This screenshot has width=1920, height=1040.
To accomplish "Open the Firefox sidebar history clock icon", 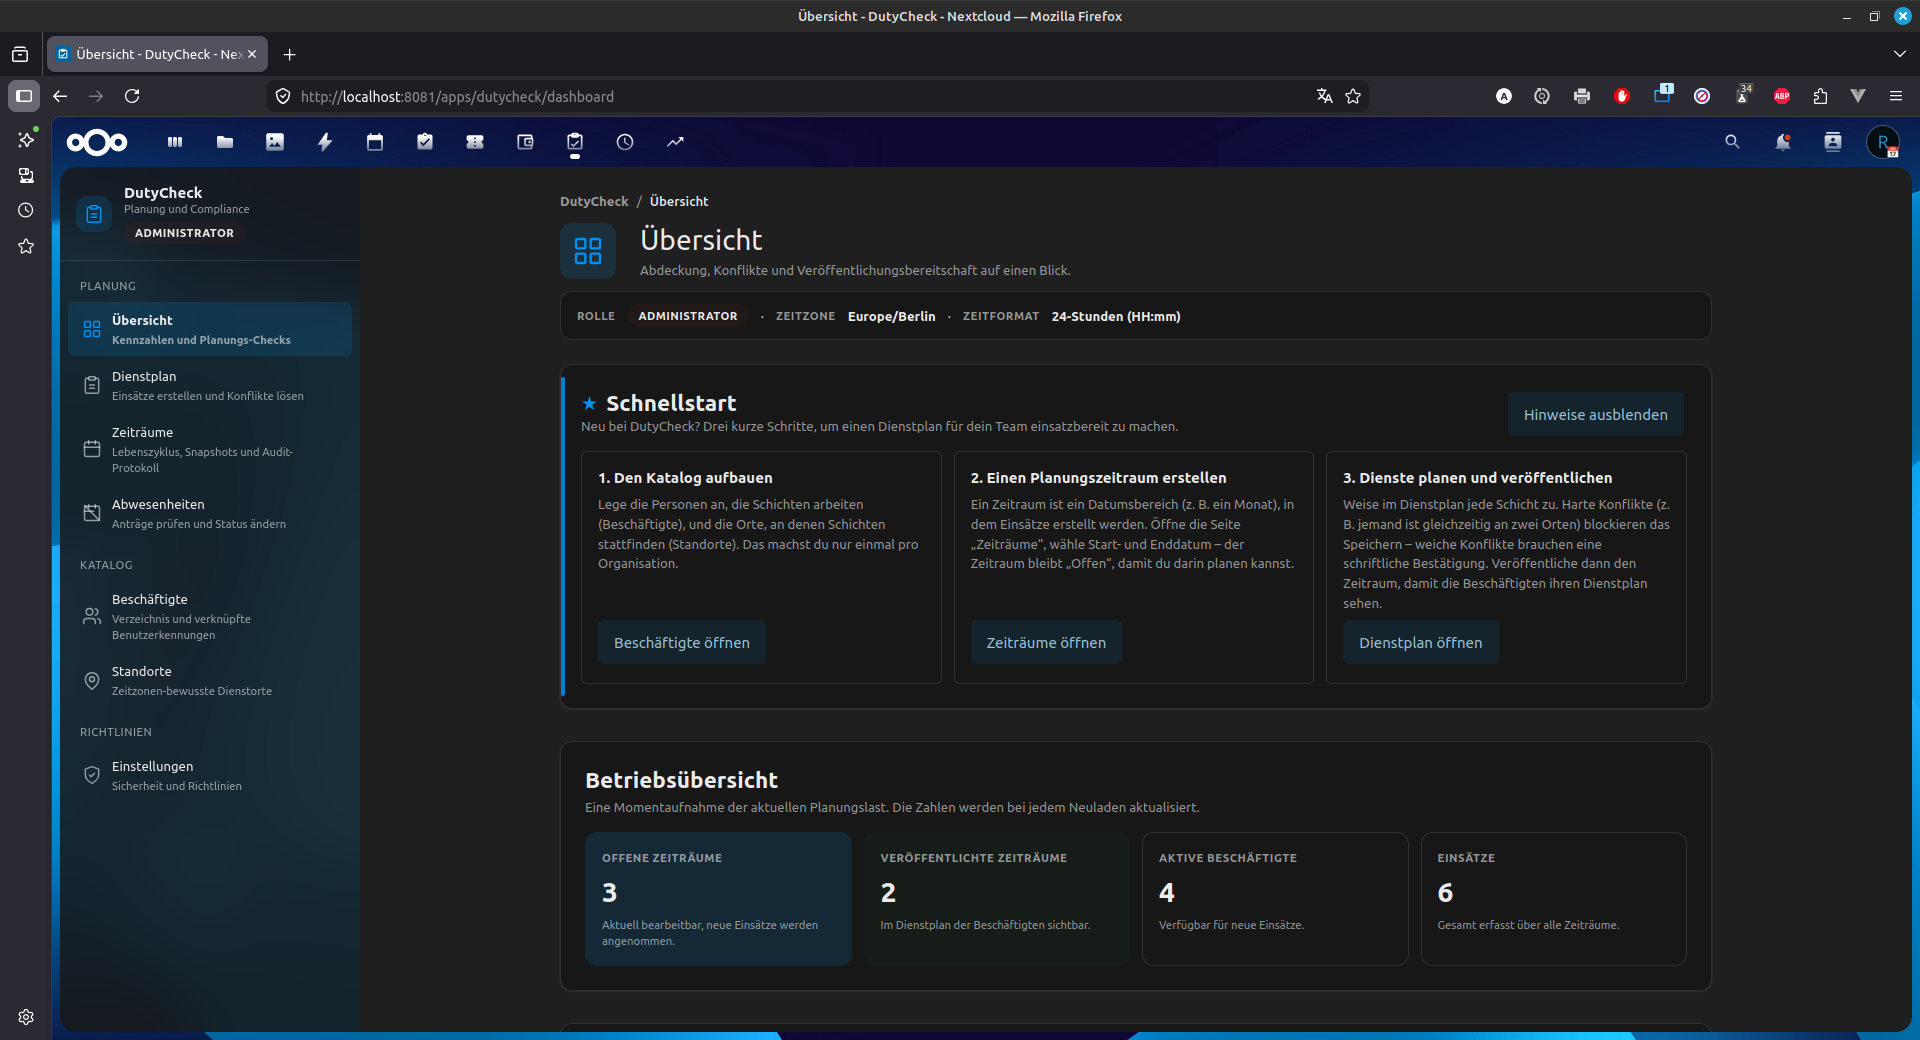I will [x=26, y=210].
